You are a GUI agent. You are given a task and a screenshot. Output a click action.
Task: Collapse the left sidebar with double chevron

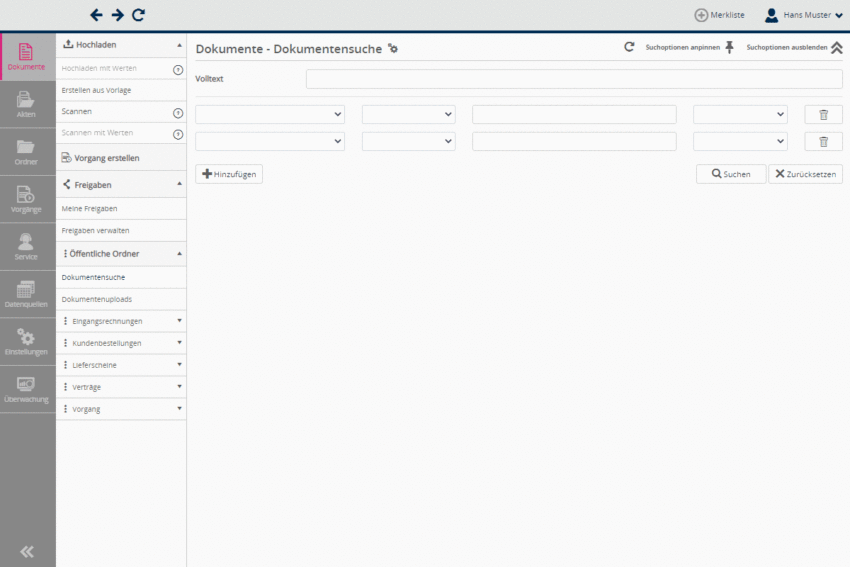tap(27, 551)
